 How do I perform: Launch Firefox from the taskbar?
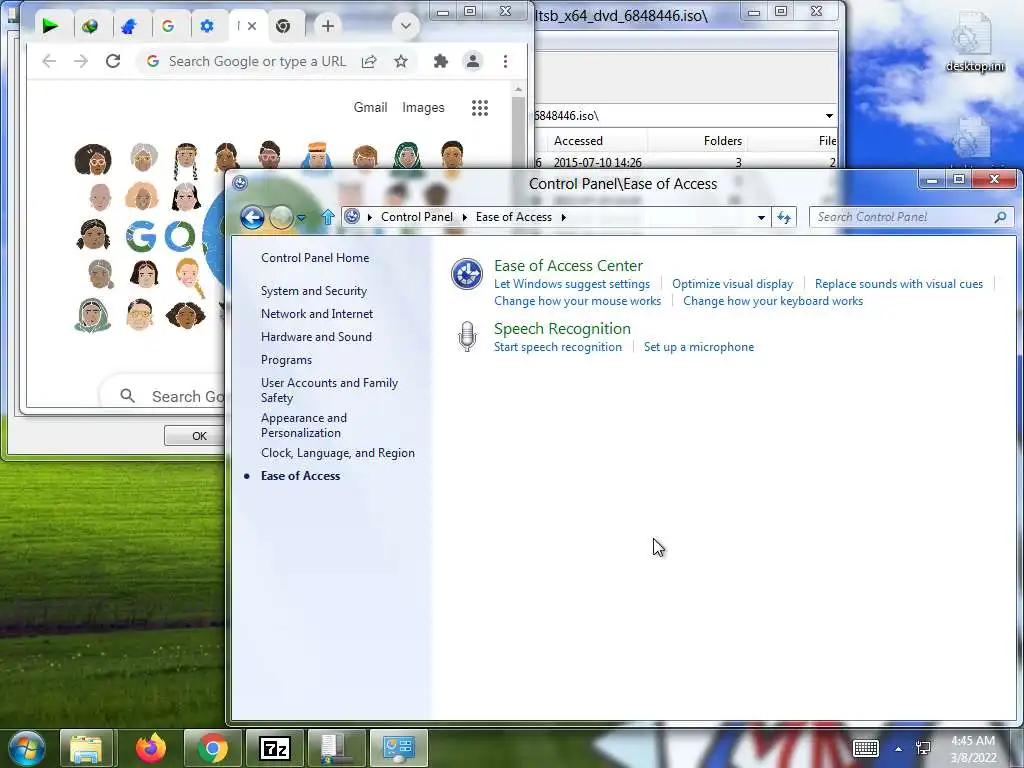pos(151,748)
